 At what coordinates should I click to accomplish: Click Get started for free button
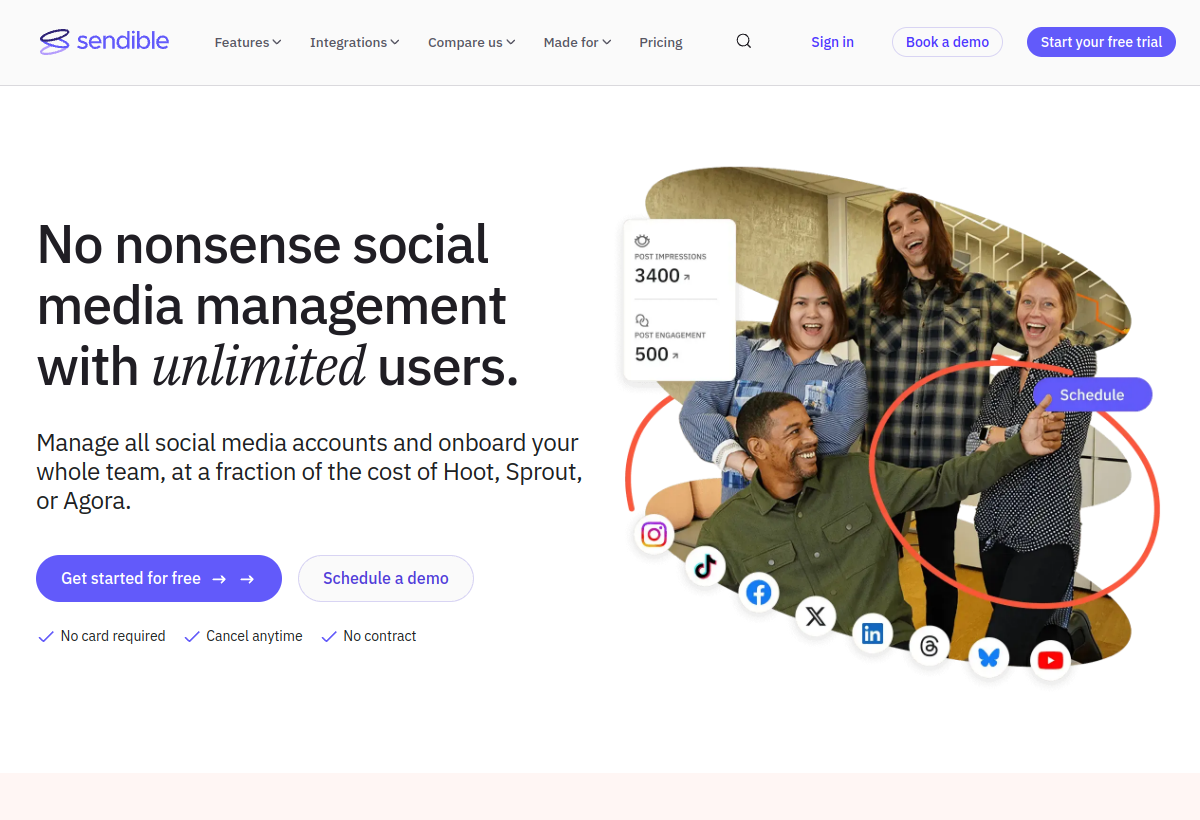pos(159,578)
